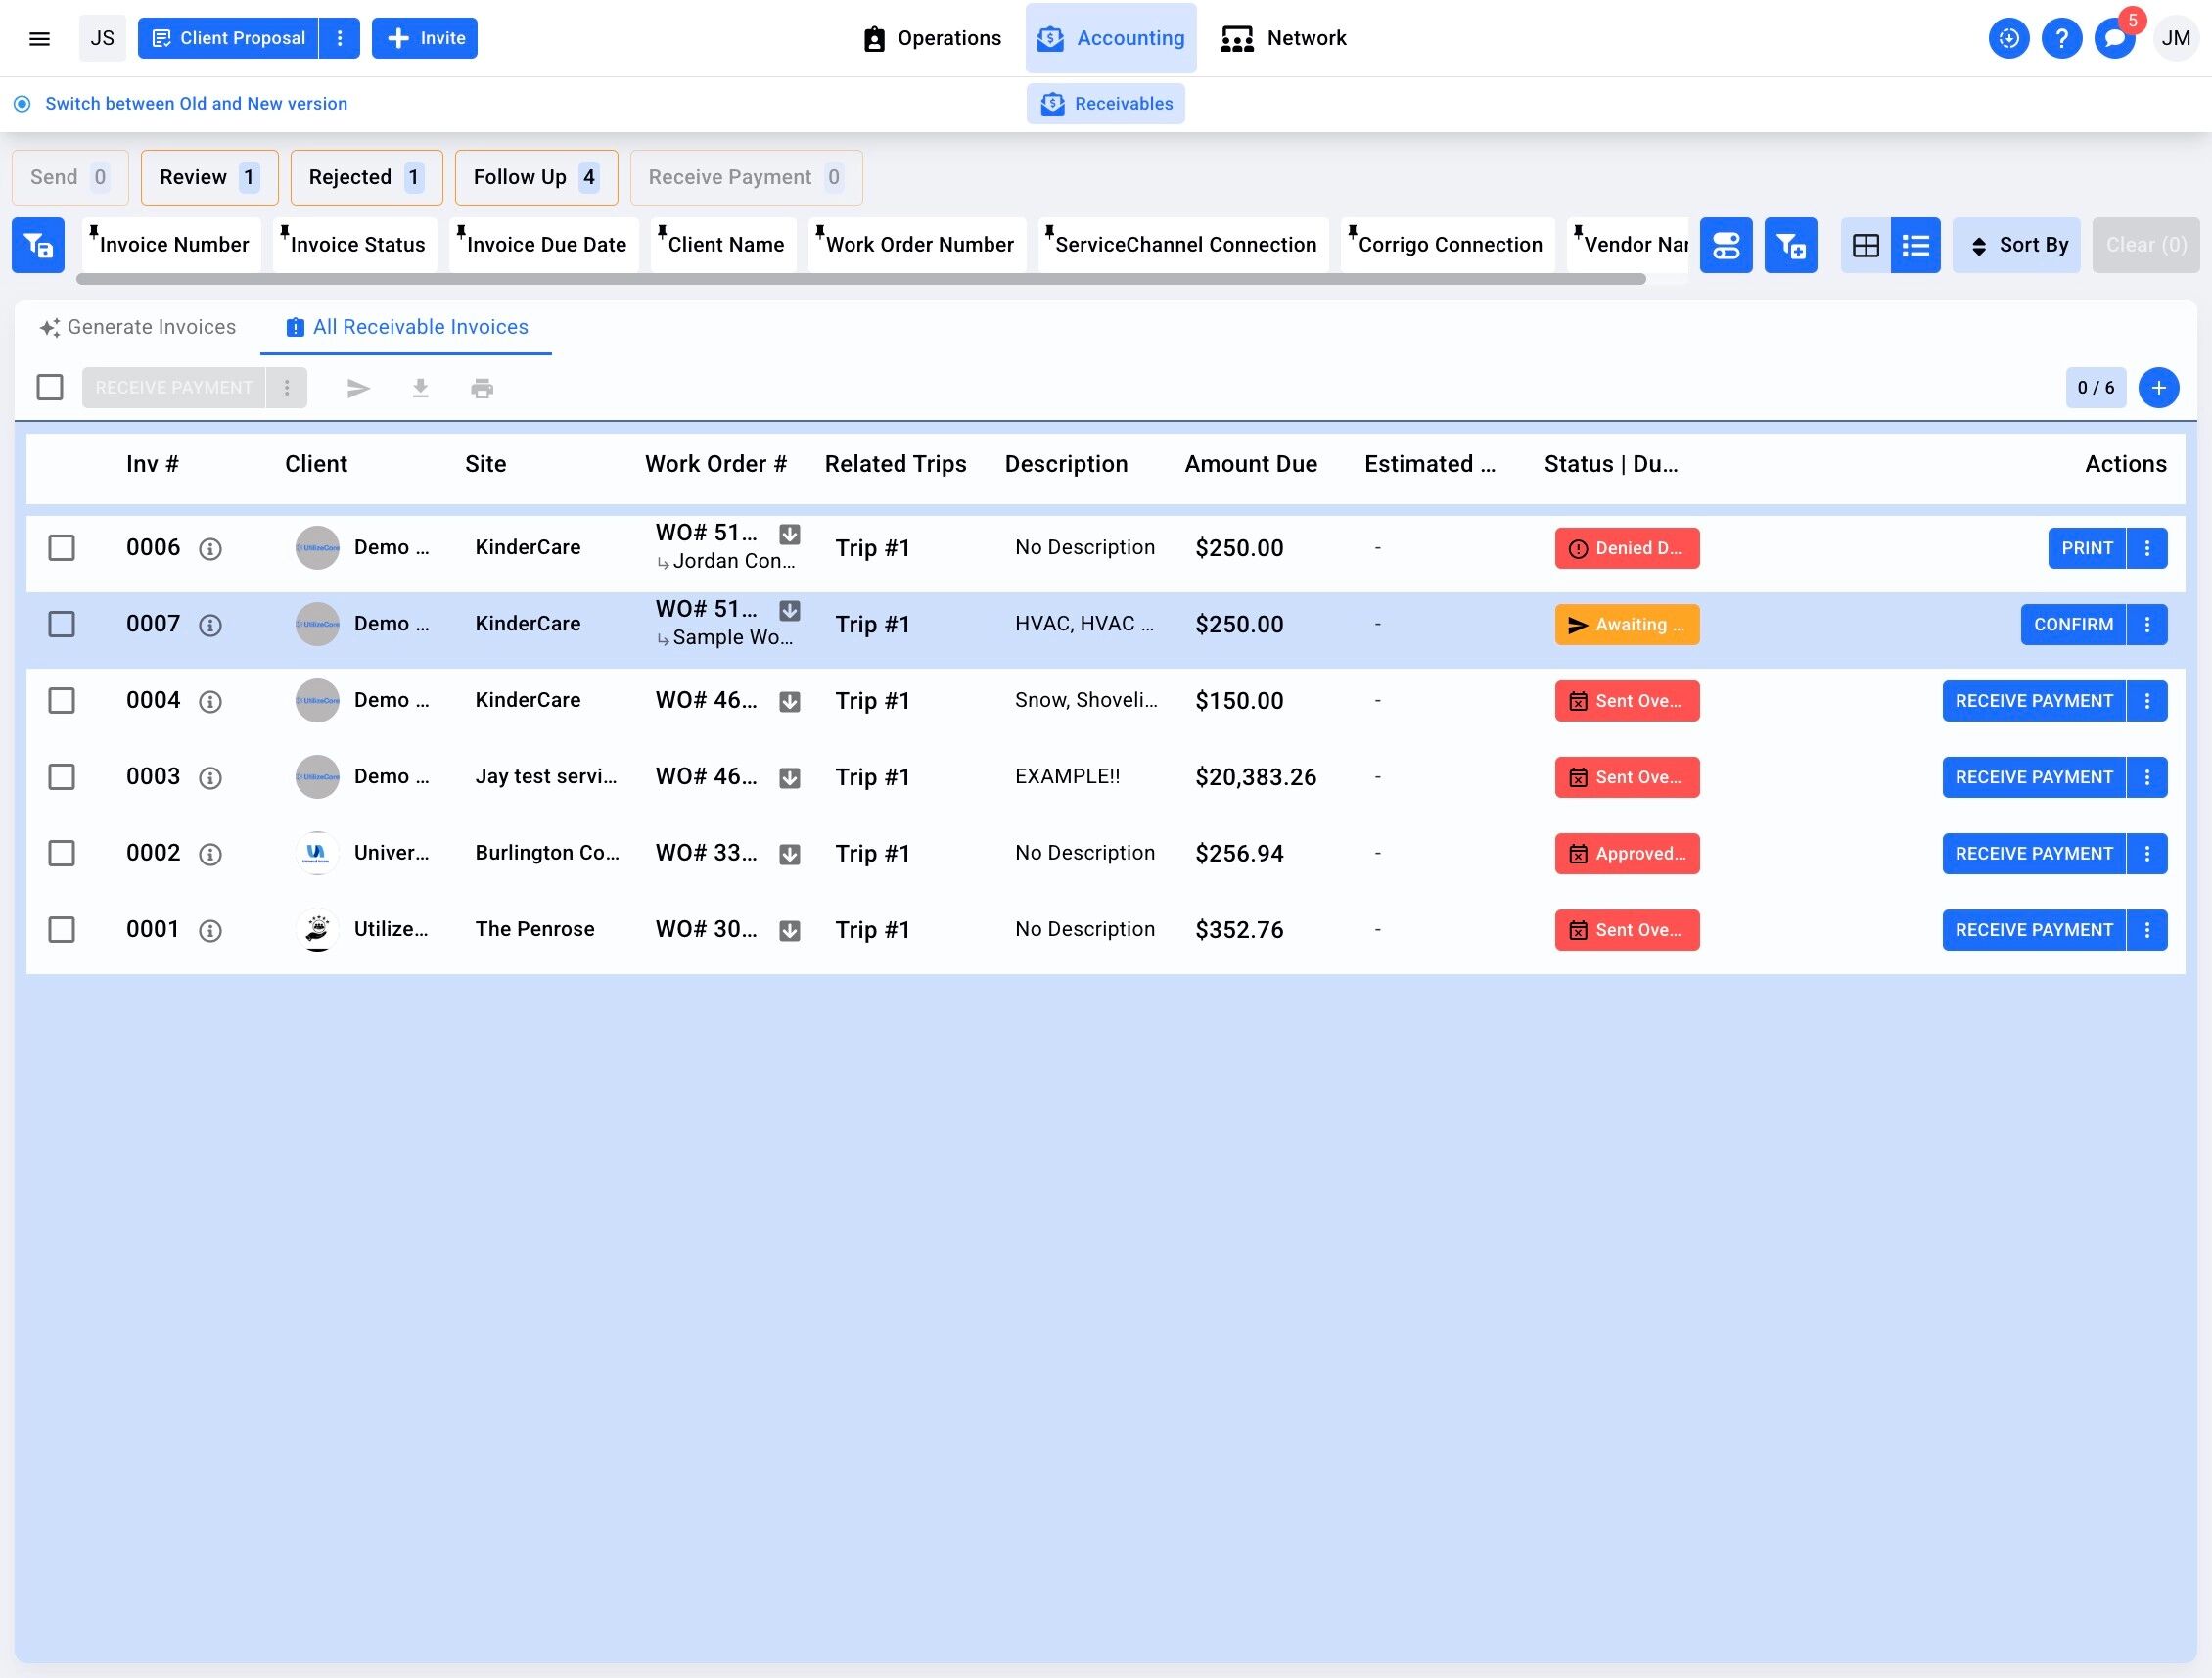The image size is (2212, 1678).
Task: Open the Sort By dropdown
Action: click(2016, 245)
